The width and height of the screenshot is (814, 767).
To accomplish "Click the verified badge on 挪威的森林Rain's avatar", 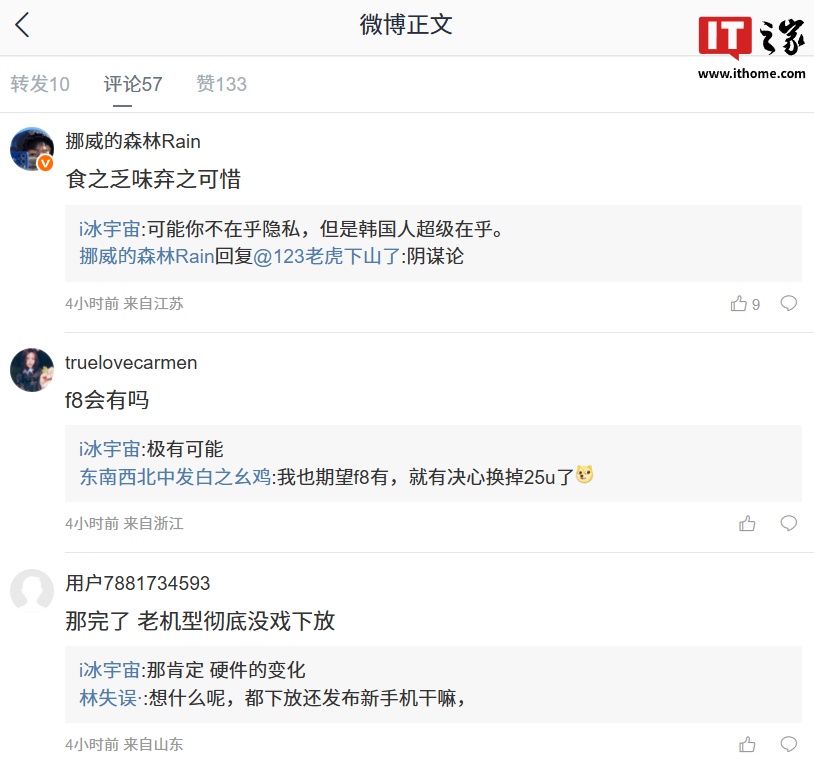I will (x=46, y=163).
